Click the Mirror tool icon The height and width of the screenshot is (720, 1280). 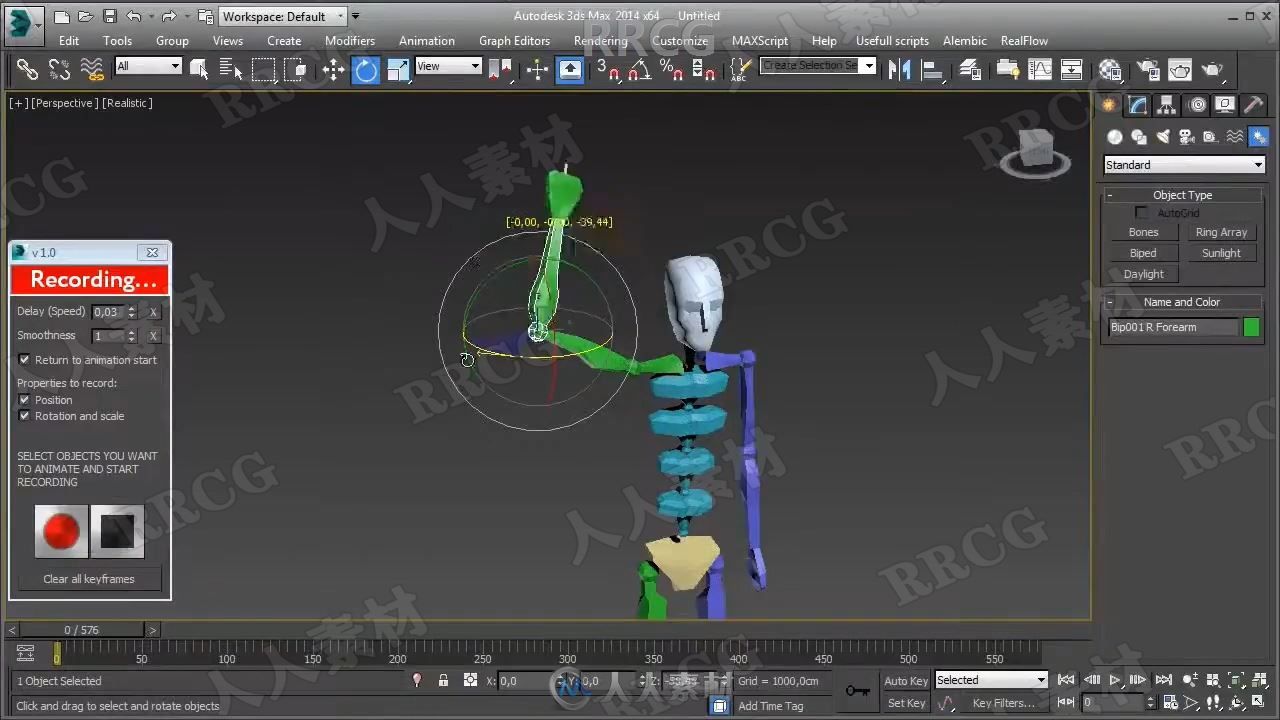pos(899,69)
